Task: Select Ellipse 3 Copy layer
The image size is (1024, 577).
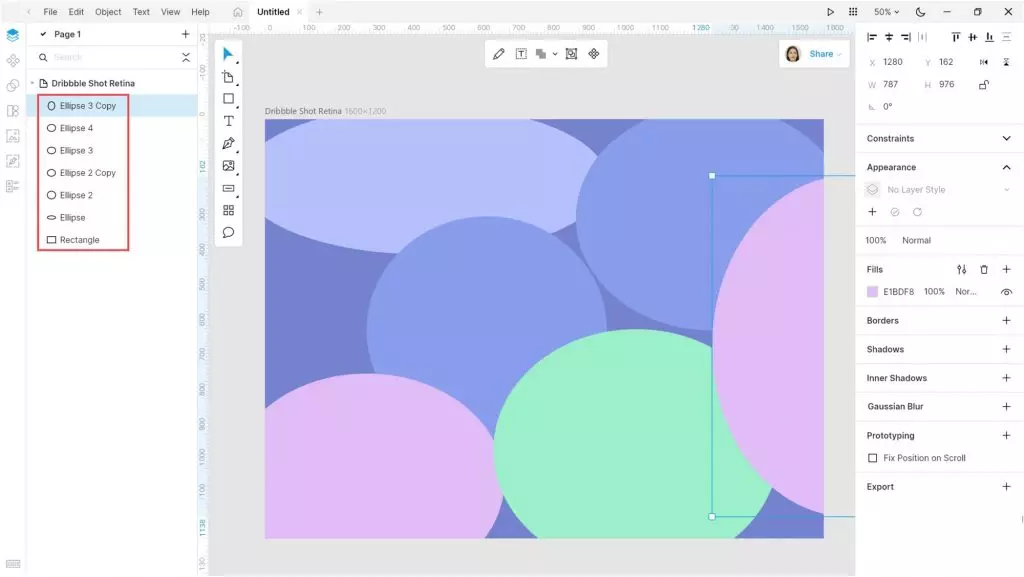Action: (112, 106)
